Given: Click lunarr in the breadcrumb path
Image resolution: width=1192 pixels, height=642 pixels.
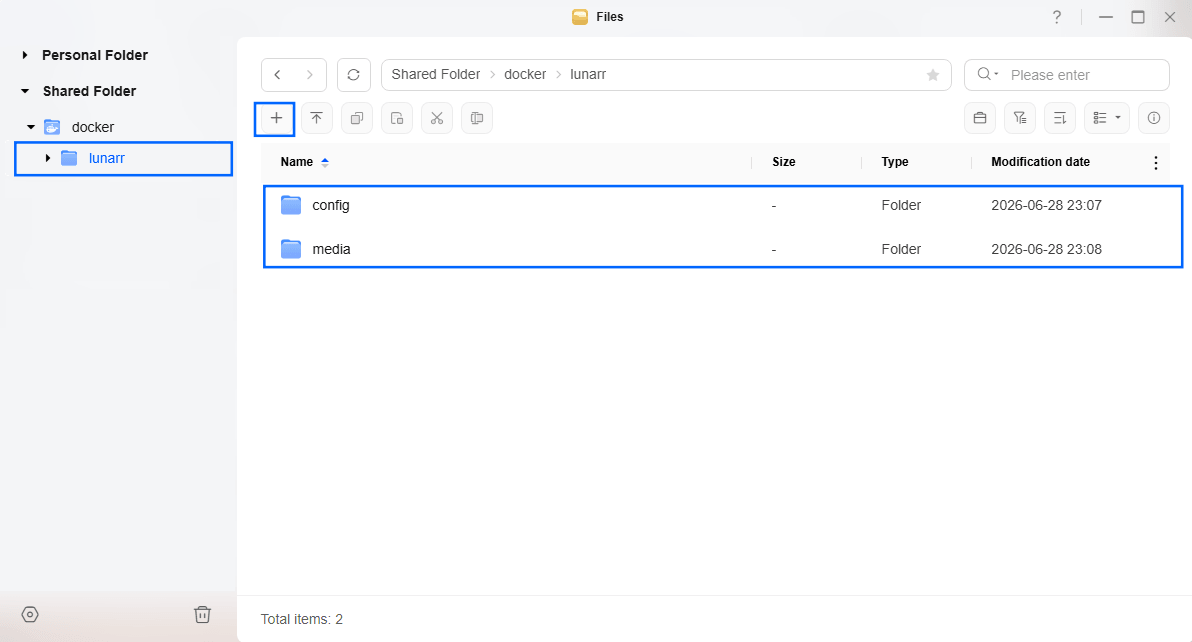Looking at the screenshot, I should [588, 74].
